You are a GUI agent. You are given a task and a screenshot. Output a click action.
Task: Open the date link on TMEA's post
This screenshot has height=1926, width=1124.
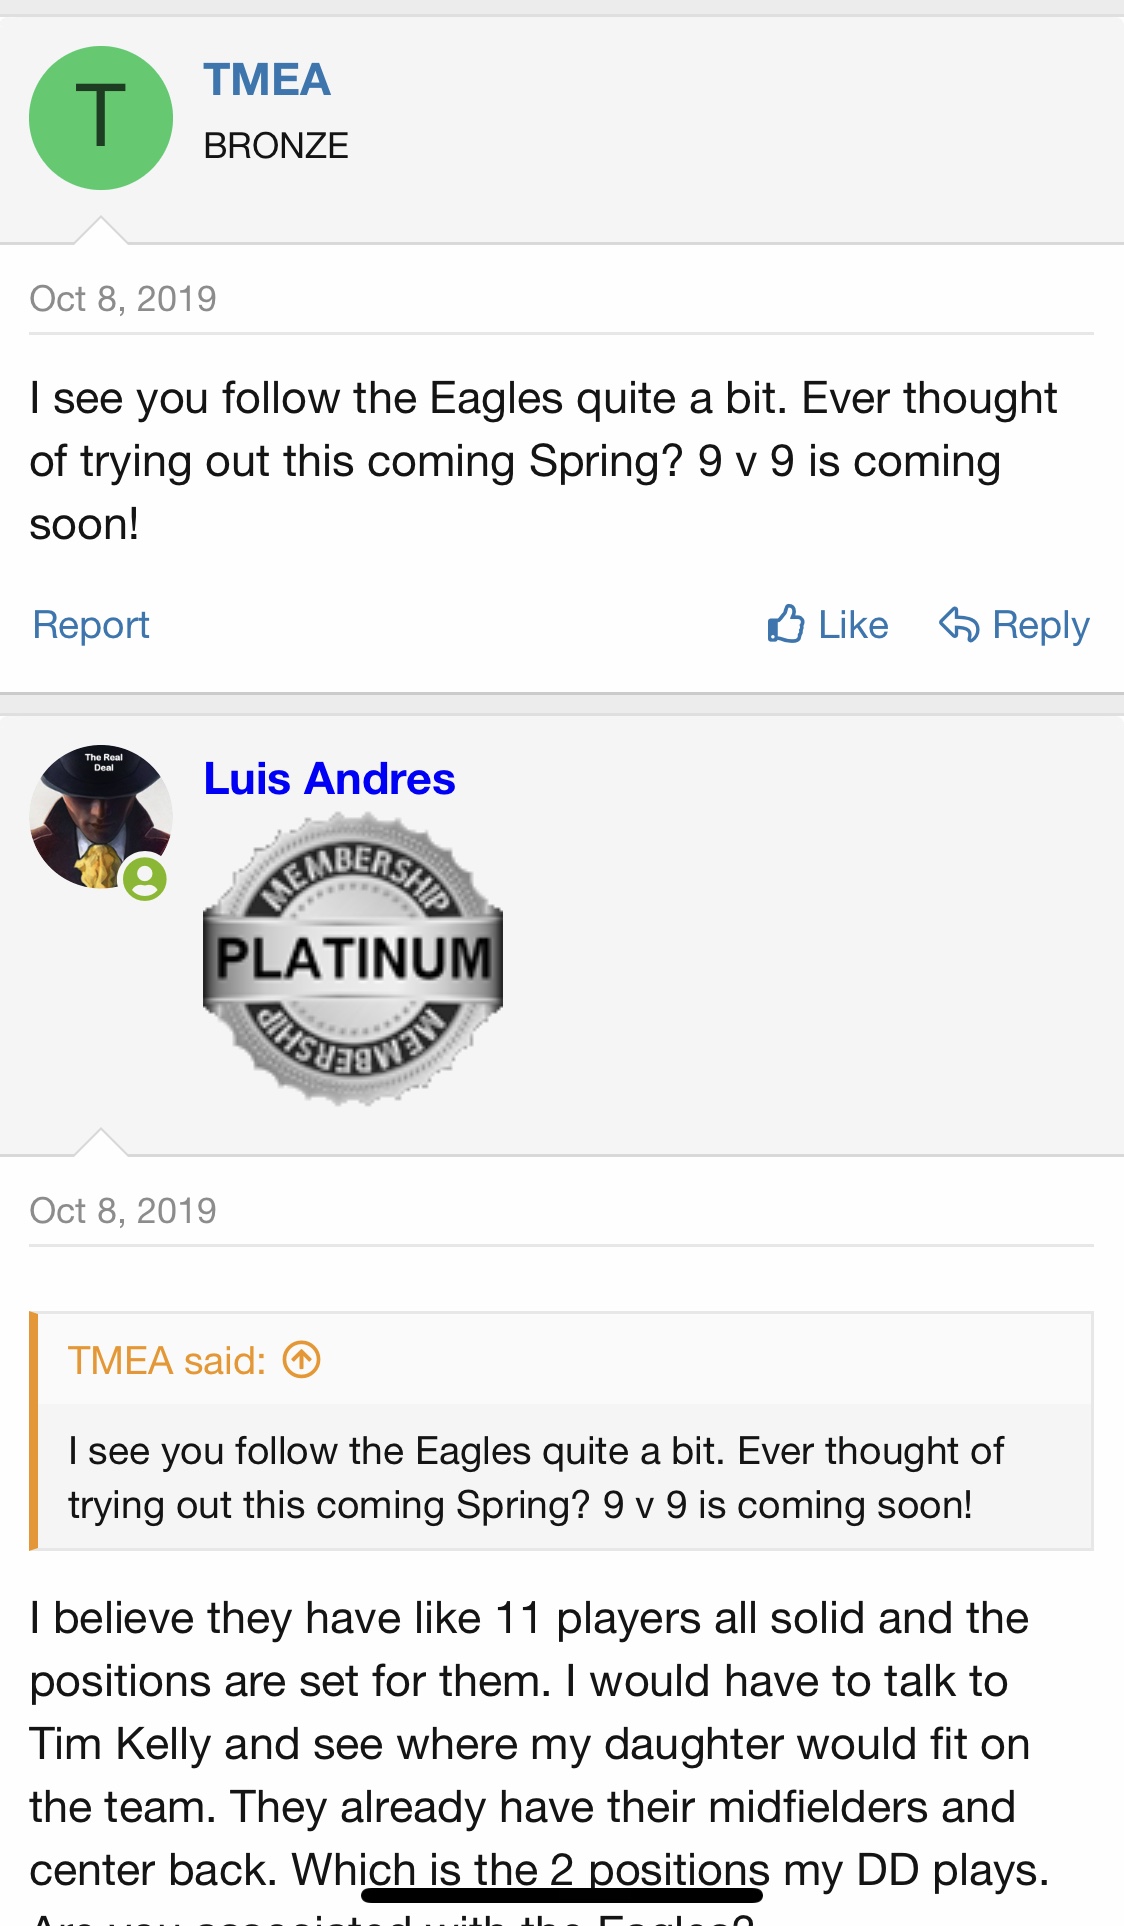point(123,299)
